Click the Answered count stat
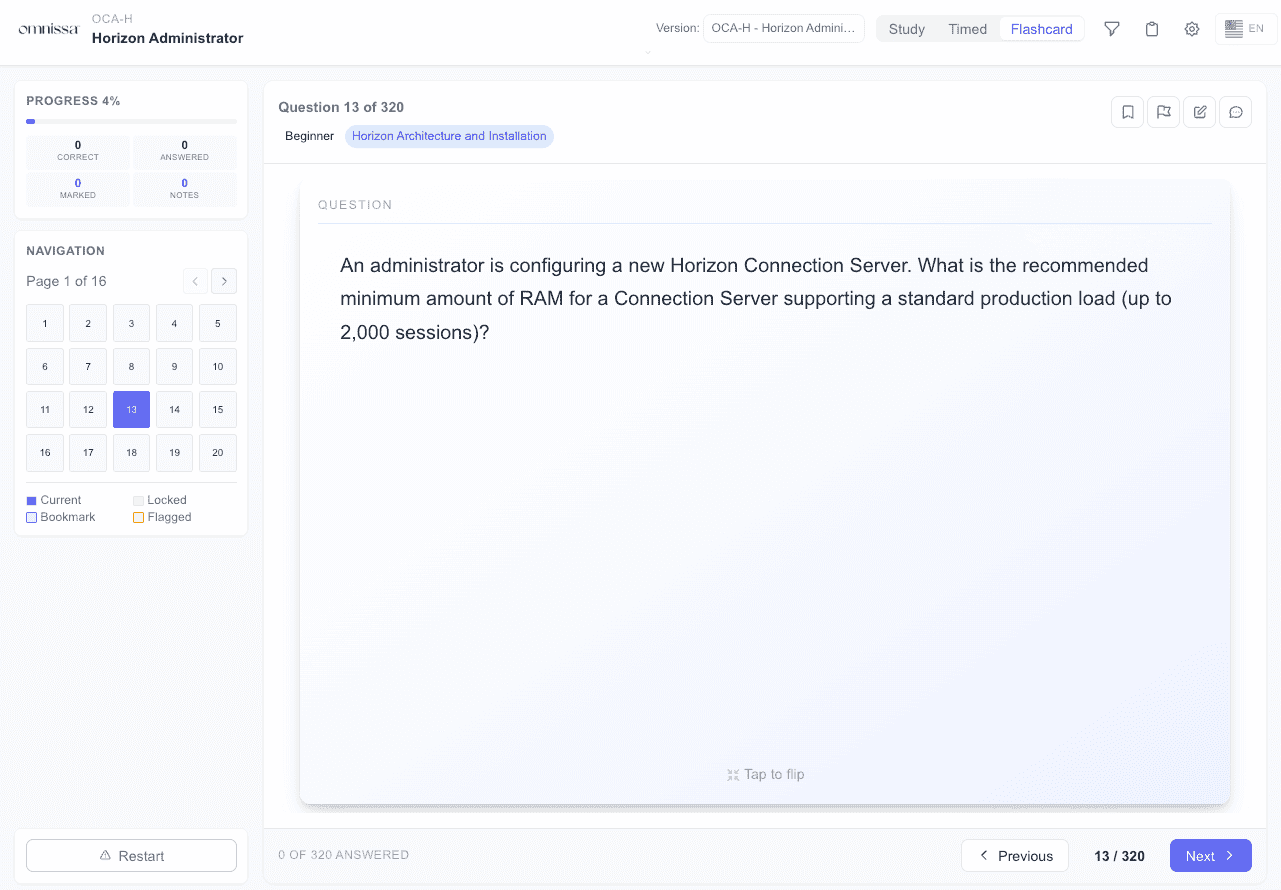Image resolution: width=1281 pixels, height=890 pixels. 185,151
